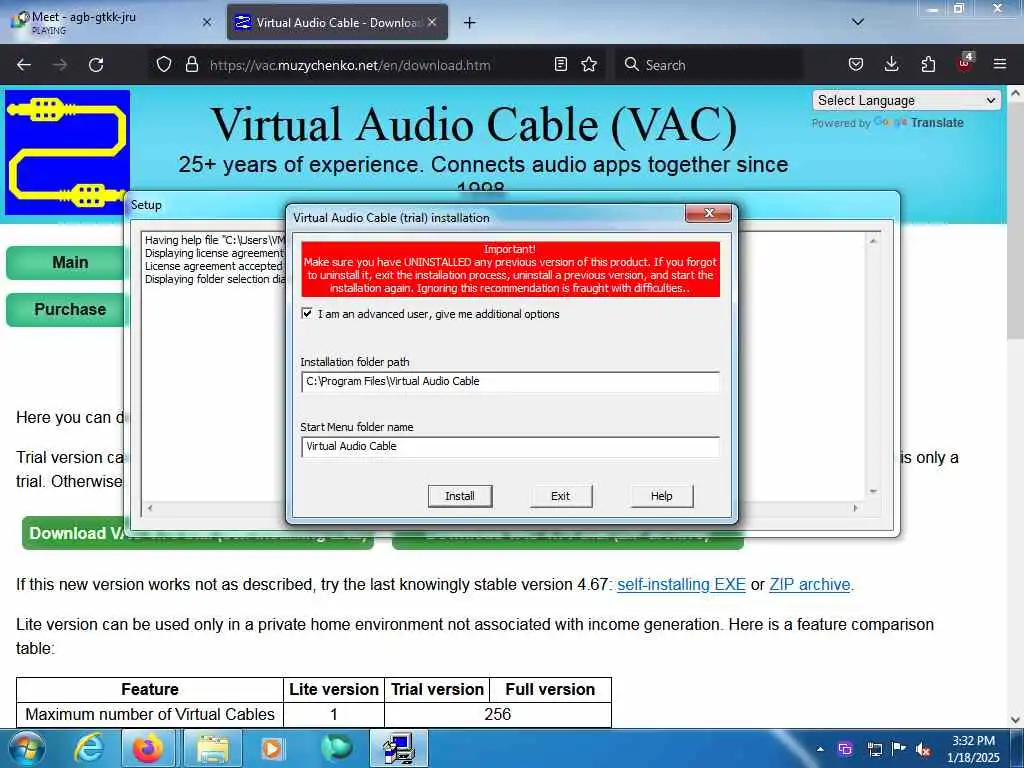Click the page scroll-down arrow
1024x768 pixels.
pyautogui.click(x=1015, y=719)
